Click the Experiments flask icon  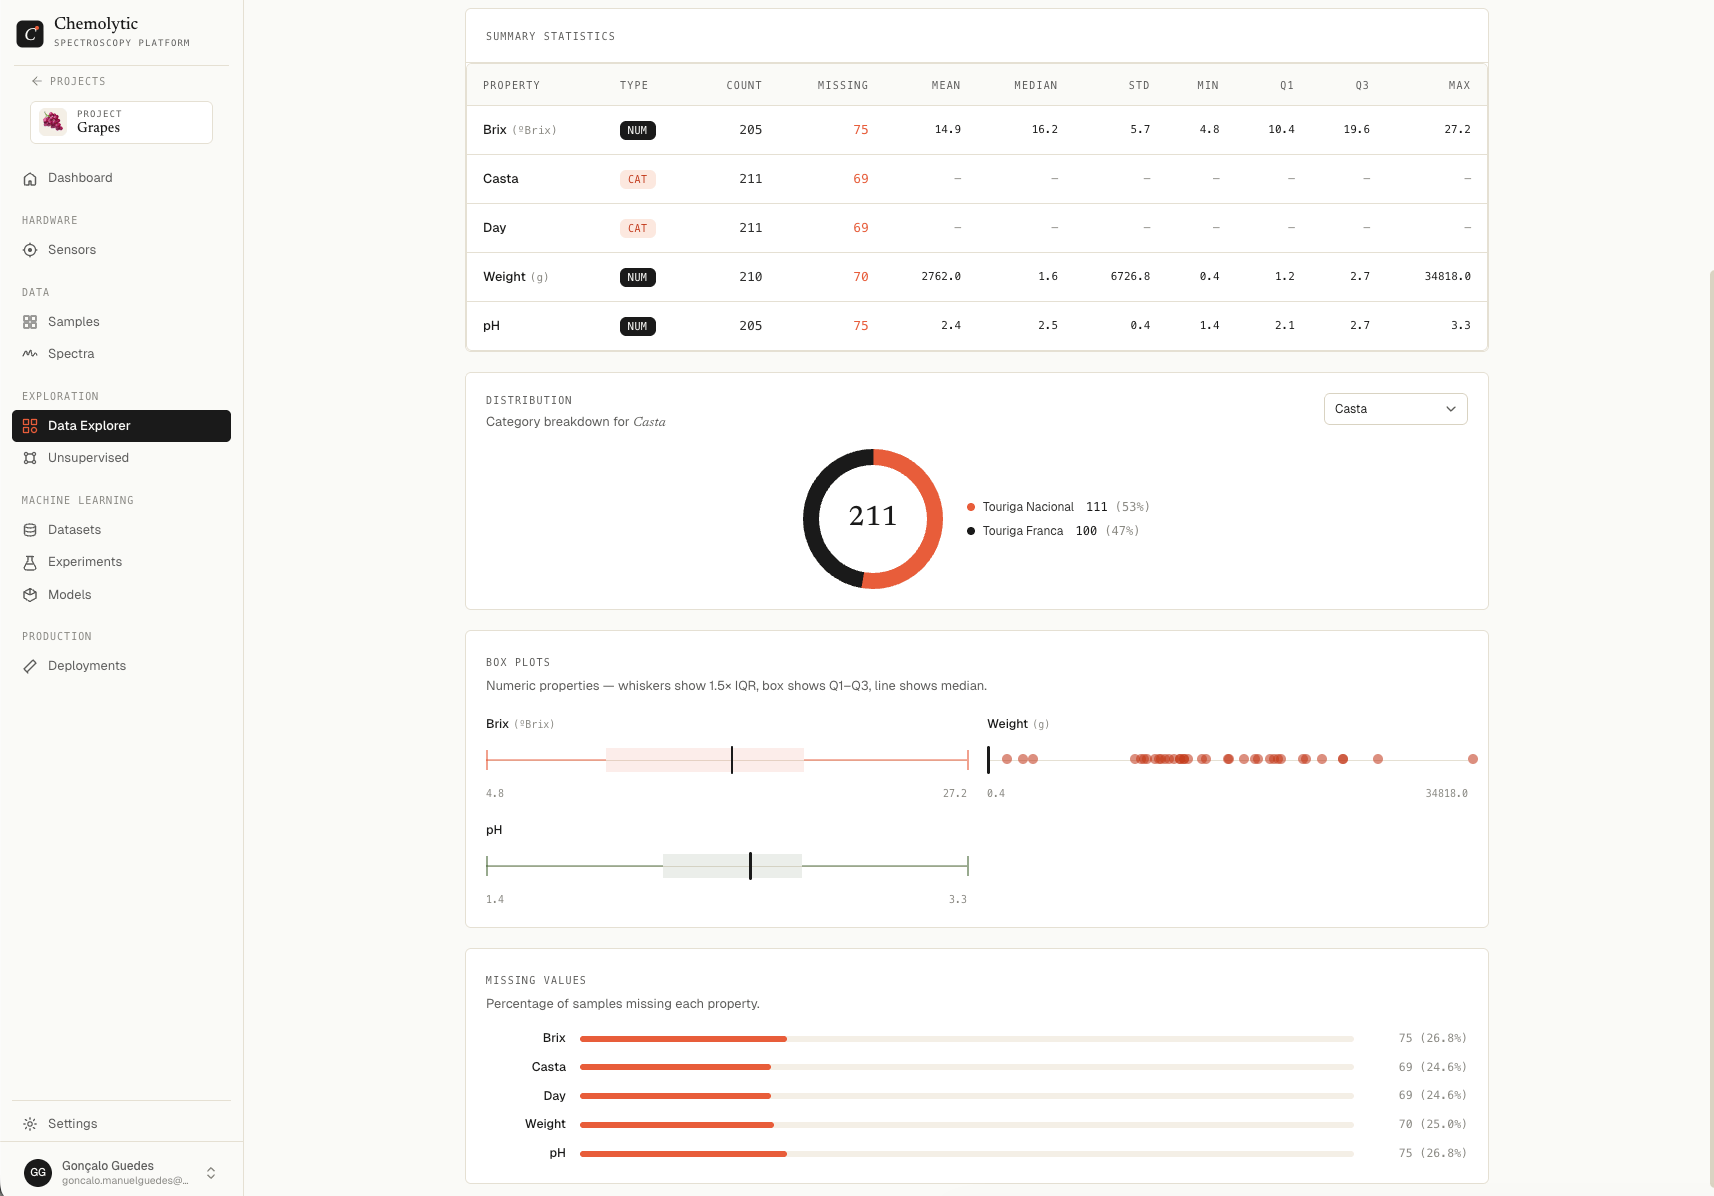click(30, 562)
